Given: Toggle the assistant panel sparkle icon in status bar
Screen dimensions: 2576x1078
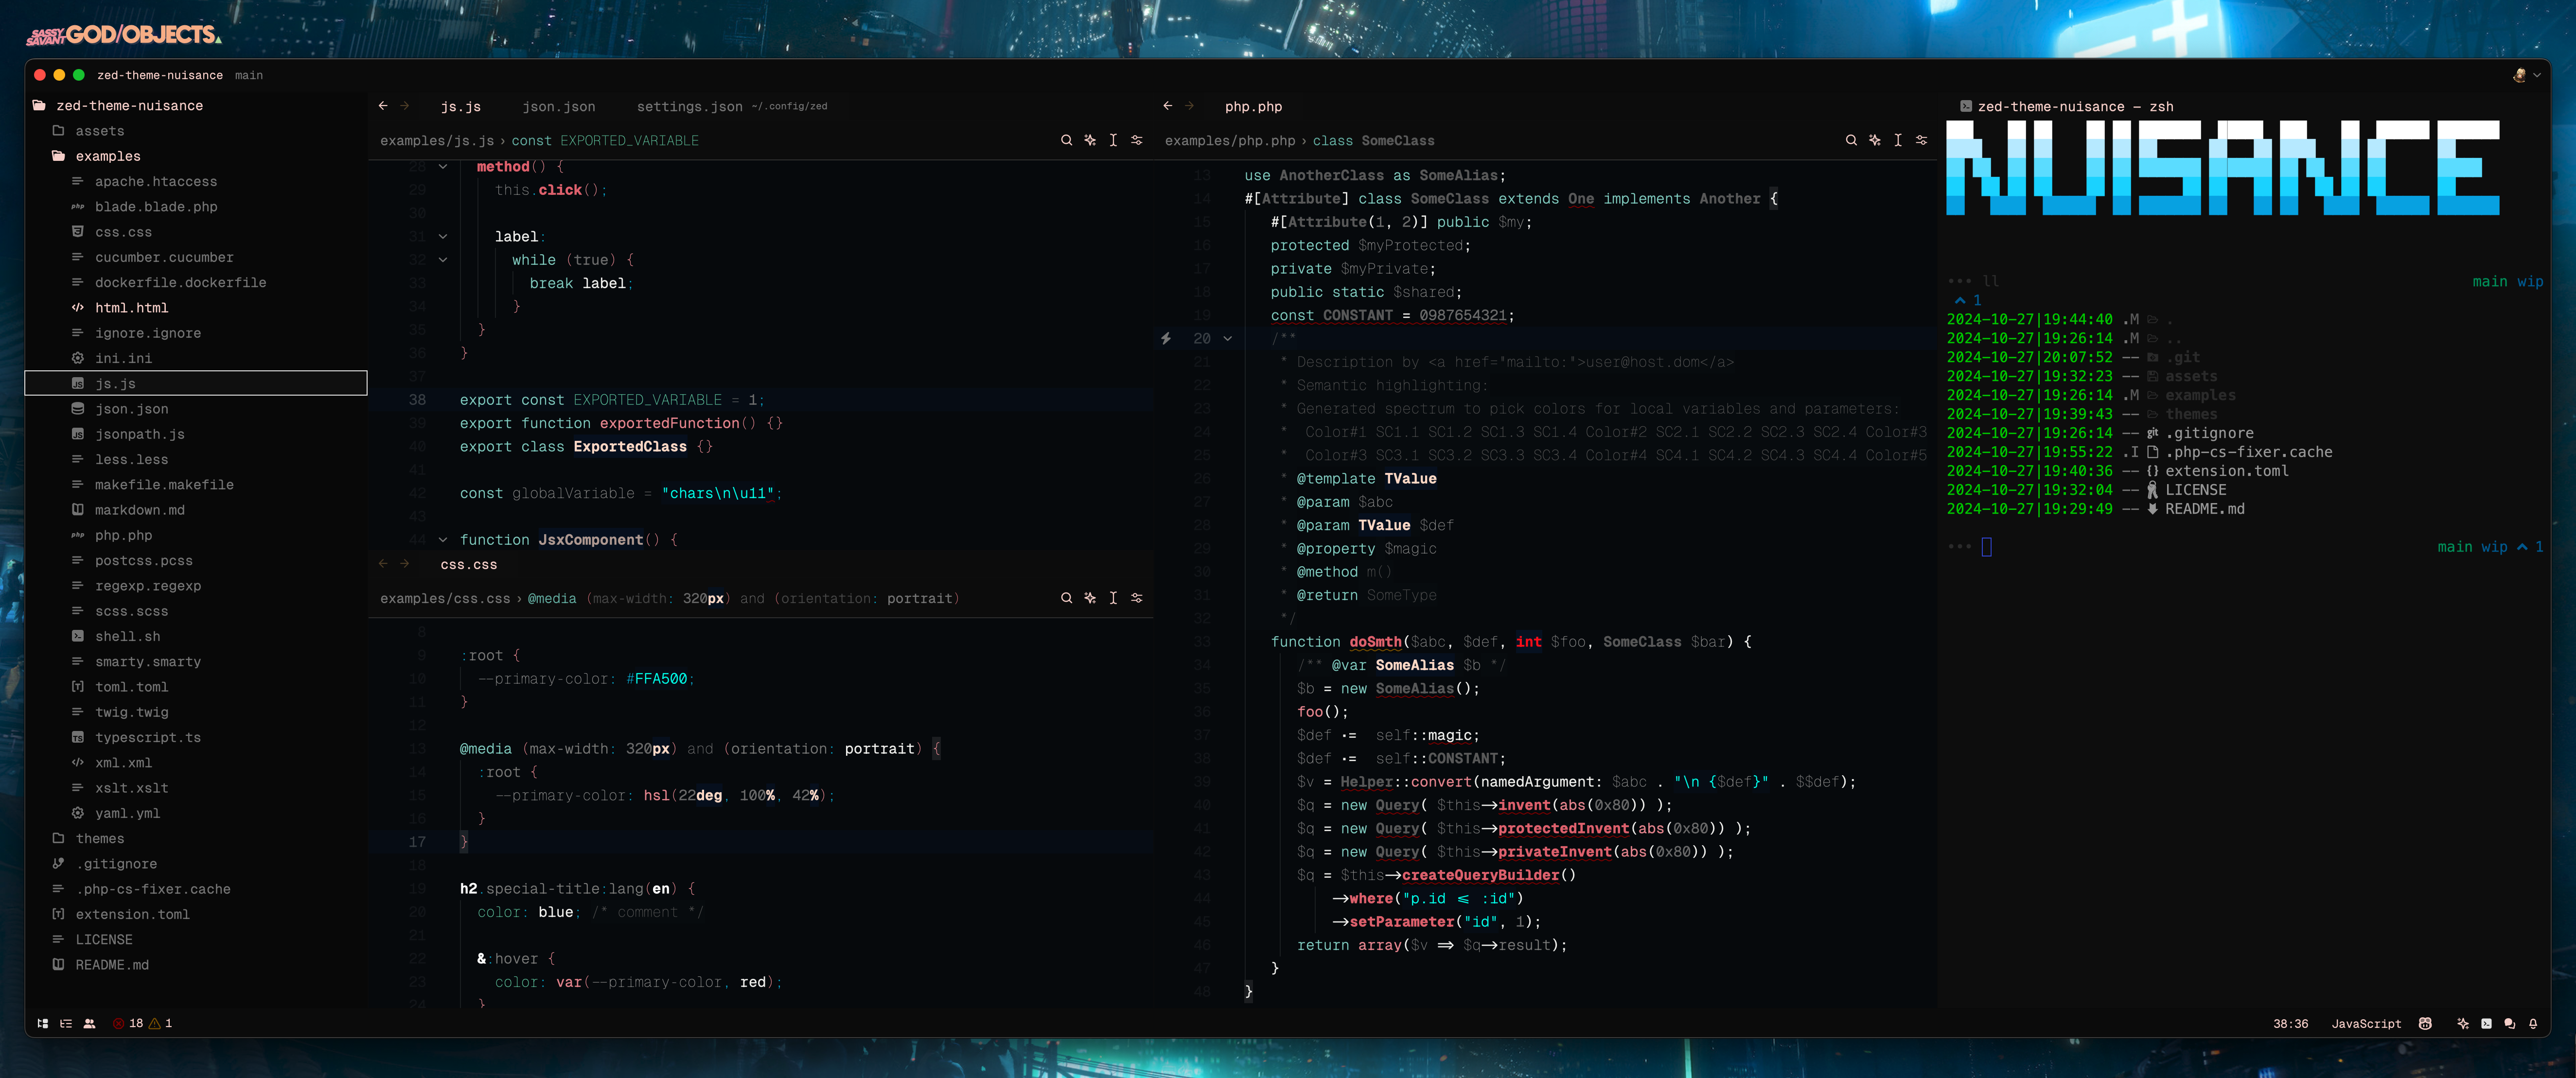Looking at the screenshot, I should [x=2463, y=1023].
